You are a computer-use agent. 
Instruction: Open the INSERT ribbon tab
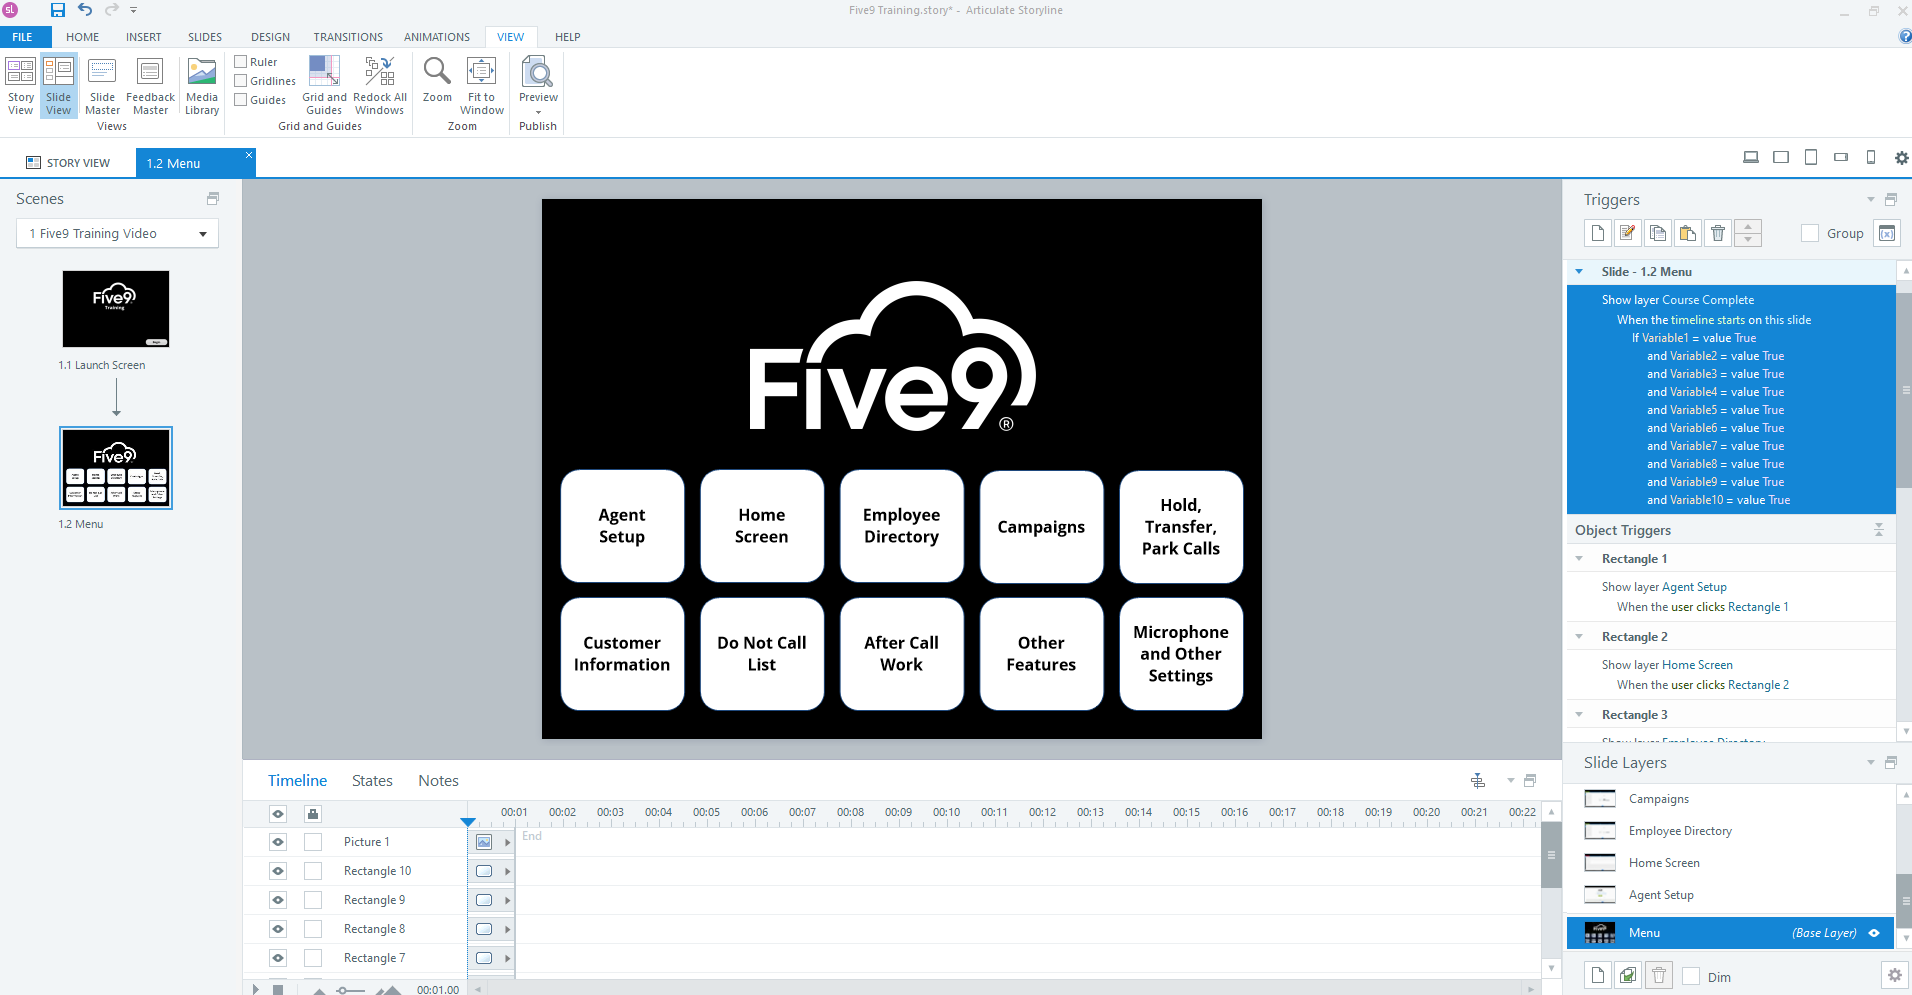click(144, 37)
